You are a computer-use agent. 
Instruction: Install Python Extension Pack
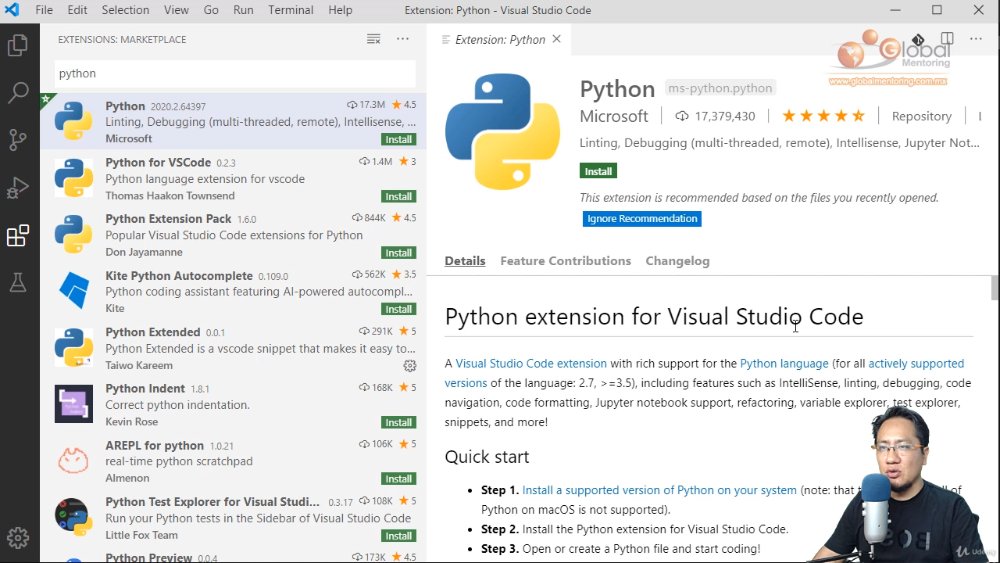399,253
